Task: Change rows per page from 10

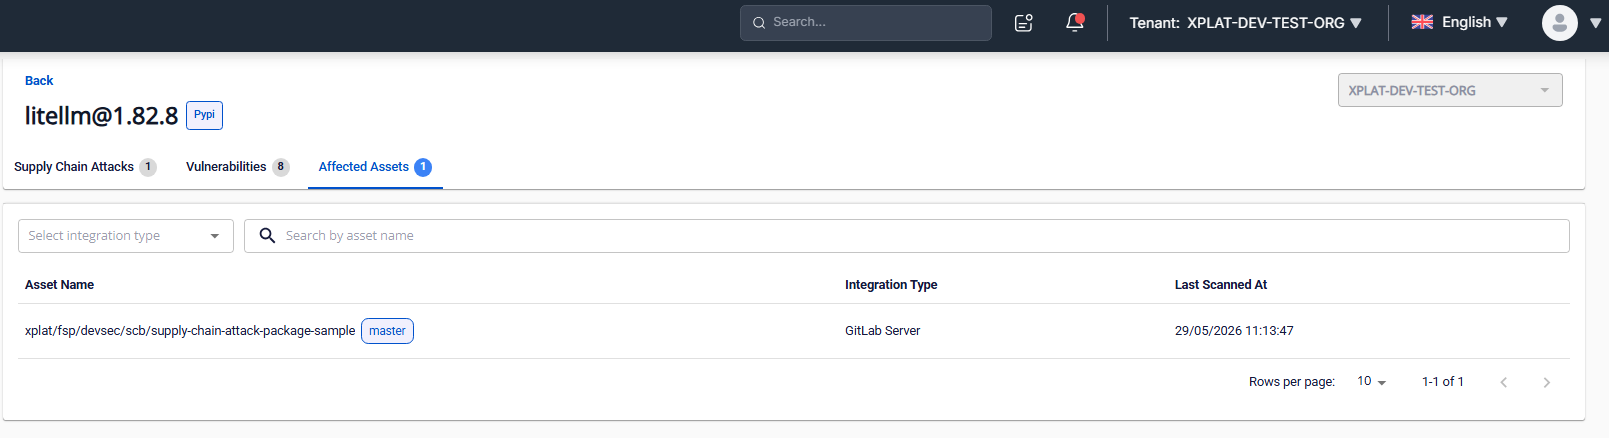Action: 1371,382
